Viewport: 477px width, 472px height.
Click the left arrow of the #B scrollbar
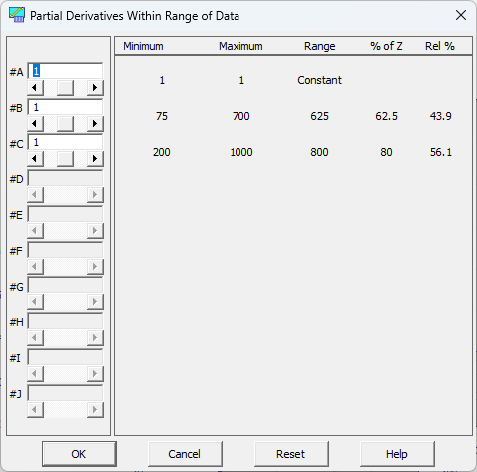click(35, 124)
